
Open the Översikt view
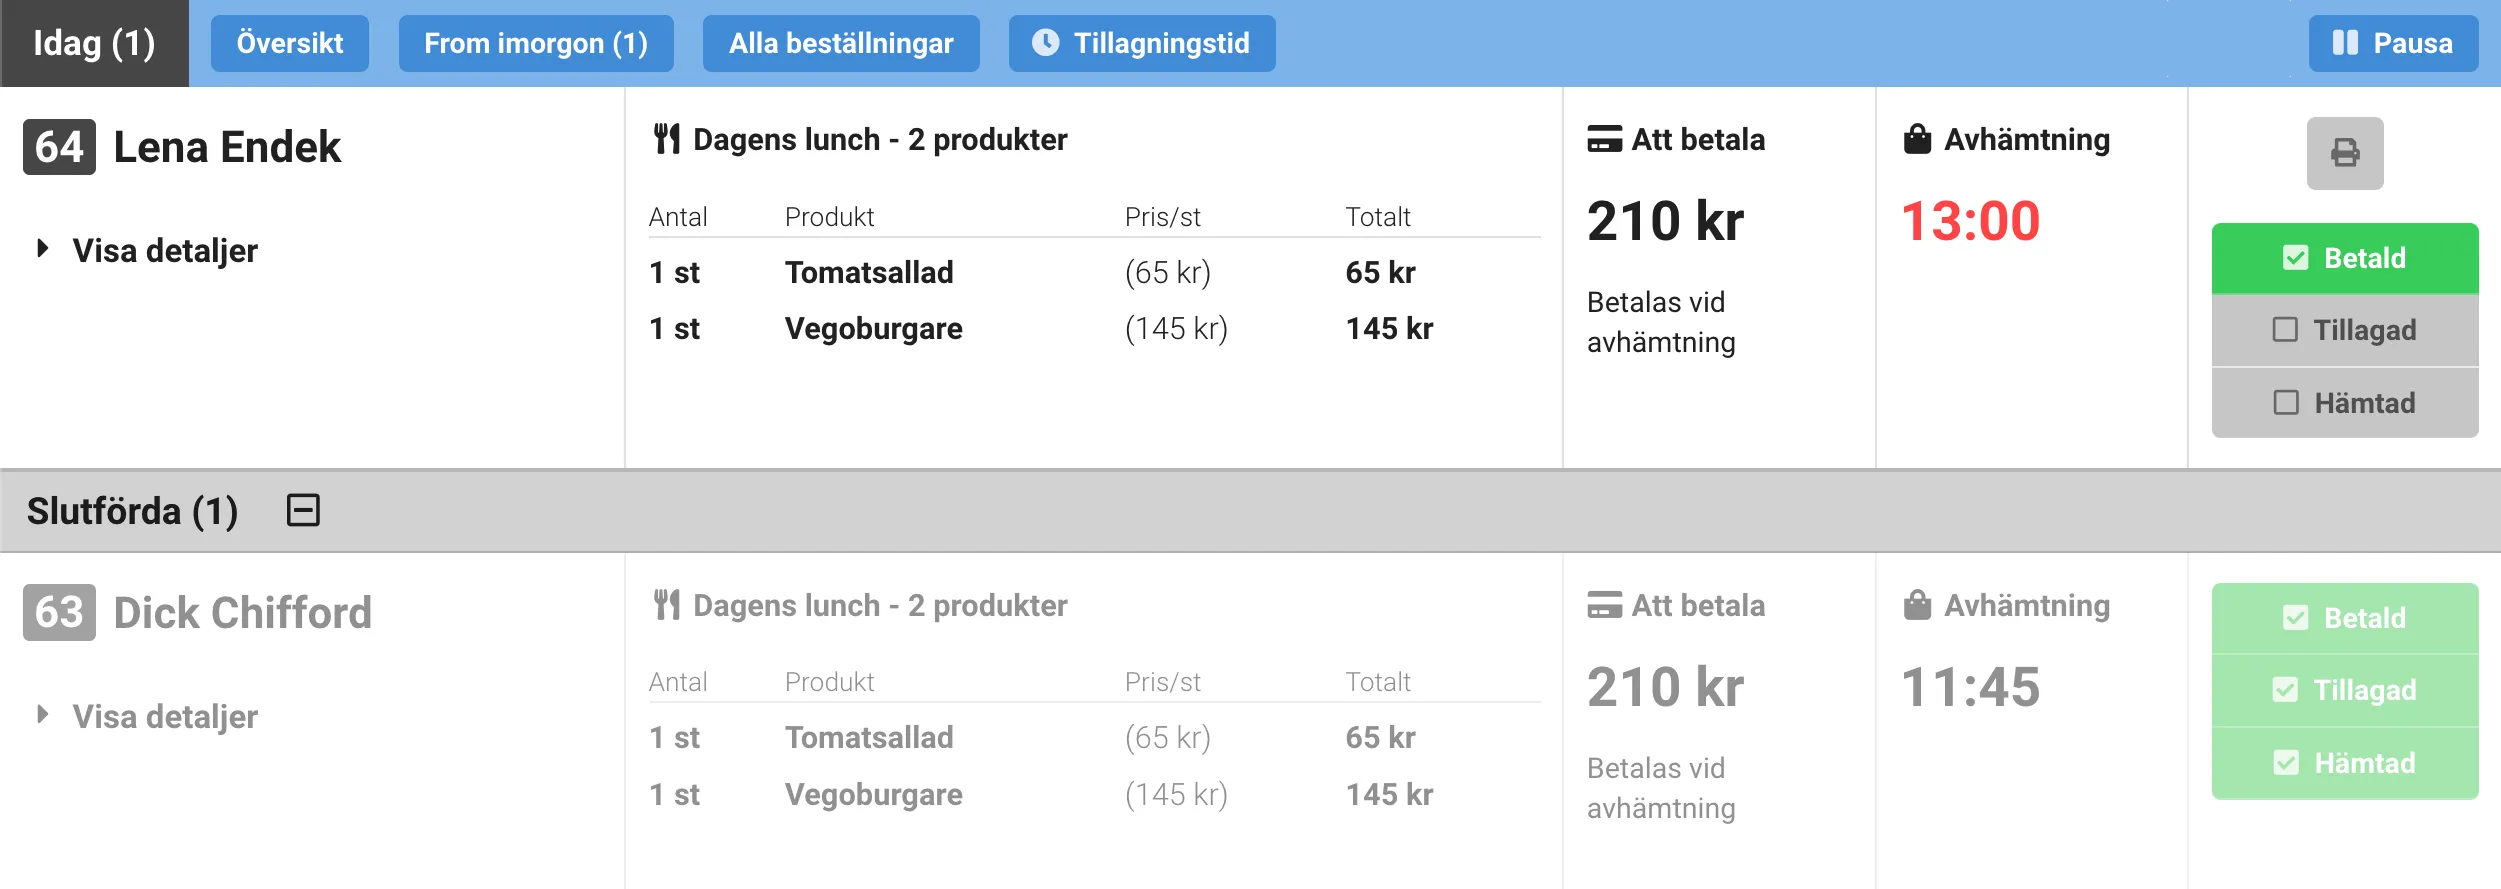tap(290, 43)
